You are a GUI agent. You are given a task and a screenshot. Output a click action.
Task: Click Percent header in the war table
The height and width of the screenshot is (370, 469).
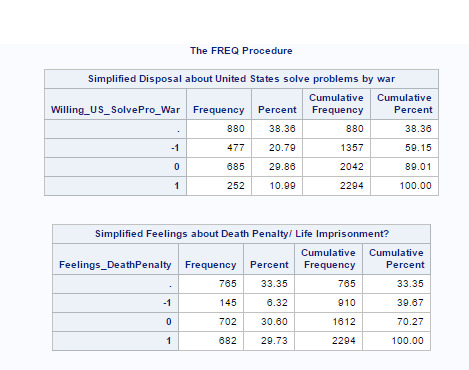tap(277, 104)
